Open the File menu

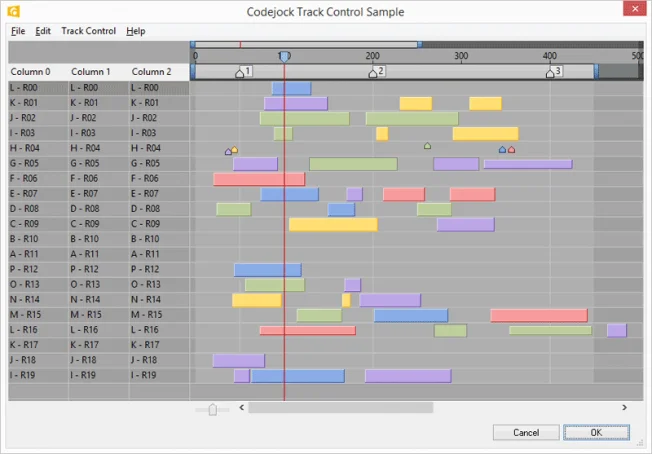18,31
